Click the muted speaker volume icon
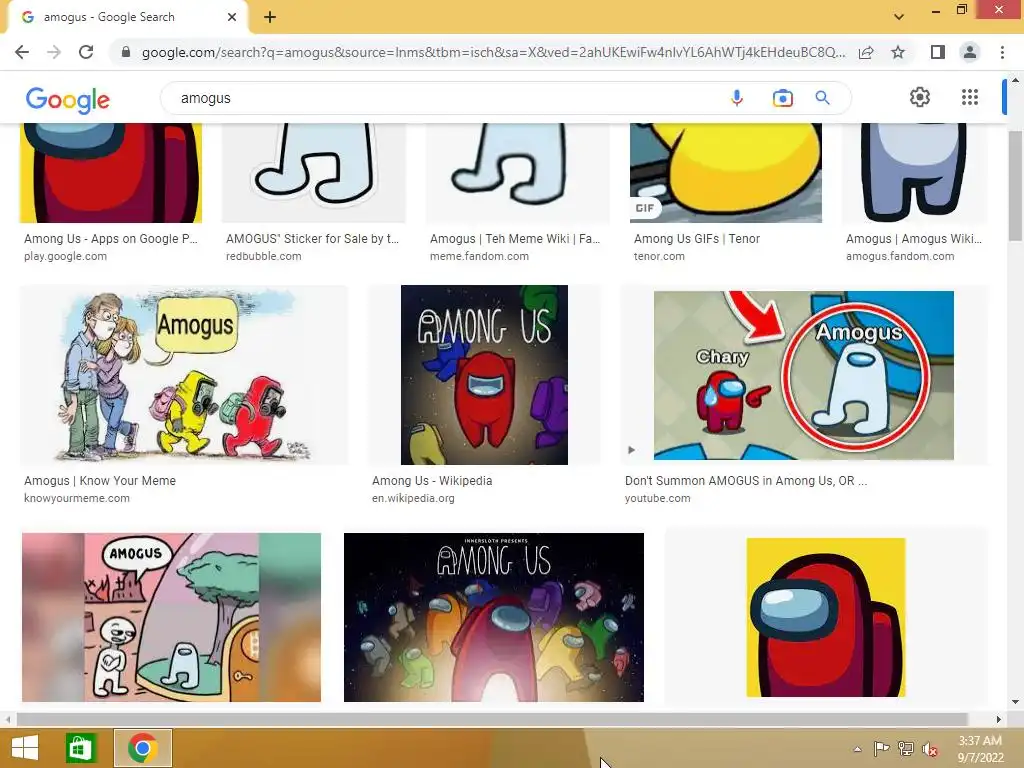This screenshot has height=768, width=1024. pyautogui.click(x=930, y=749)
